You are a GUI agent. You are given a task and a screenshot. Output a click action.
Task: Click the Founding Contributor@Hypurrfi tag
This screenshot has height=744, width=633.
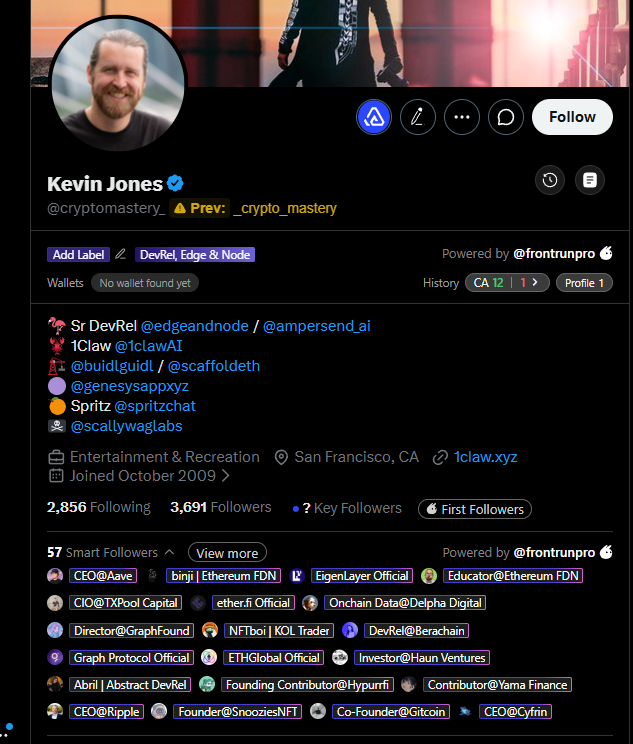[x=307, y=685]
